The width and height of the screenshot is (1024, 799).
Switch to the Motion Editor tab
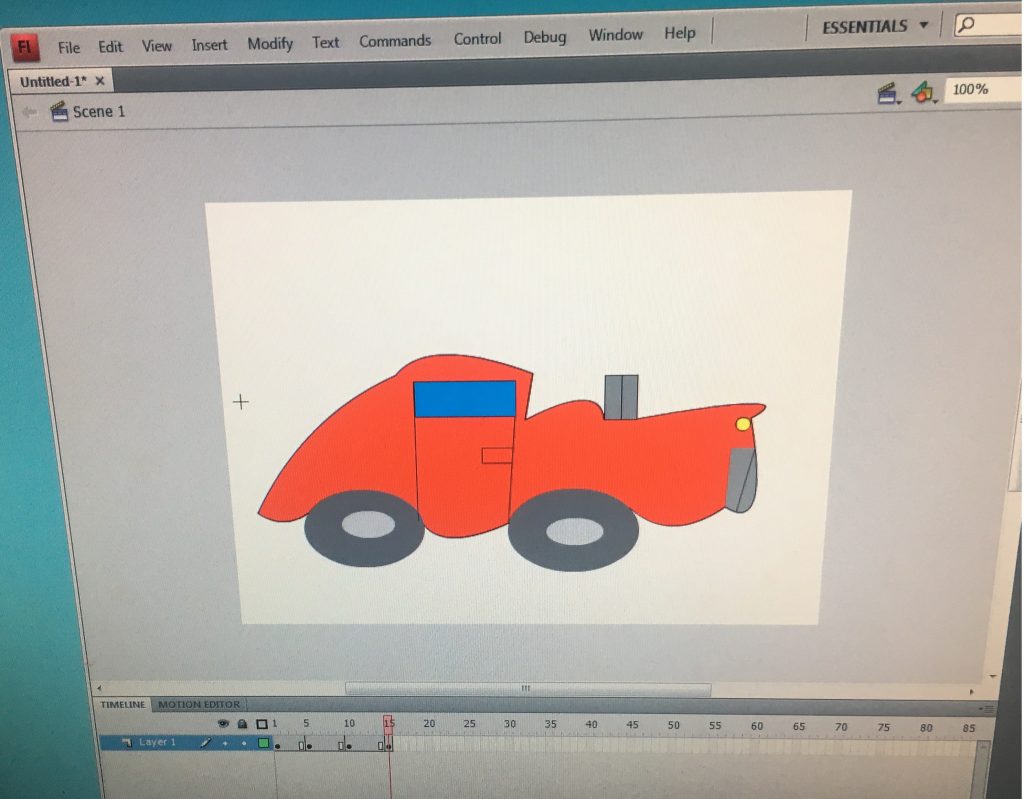pyautogui.click(x=199, y=704)
